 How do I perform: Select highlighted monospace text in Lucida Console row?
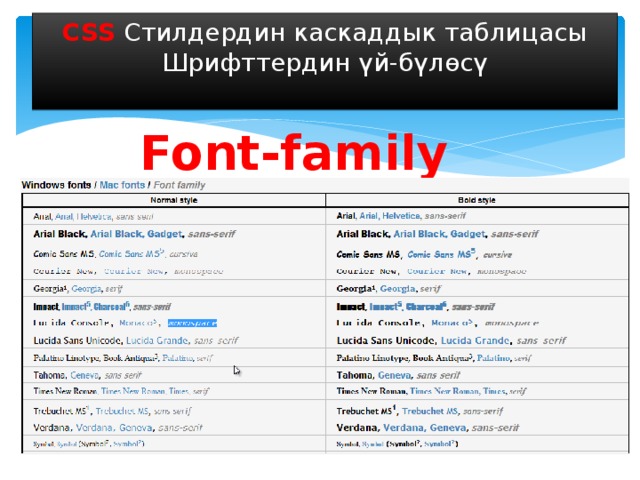pyautogui.click(x=192, y=323)
